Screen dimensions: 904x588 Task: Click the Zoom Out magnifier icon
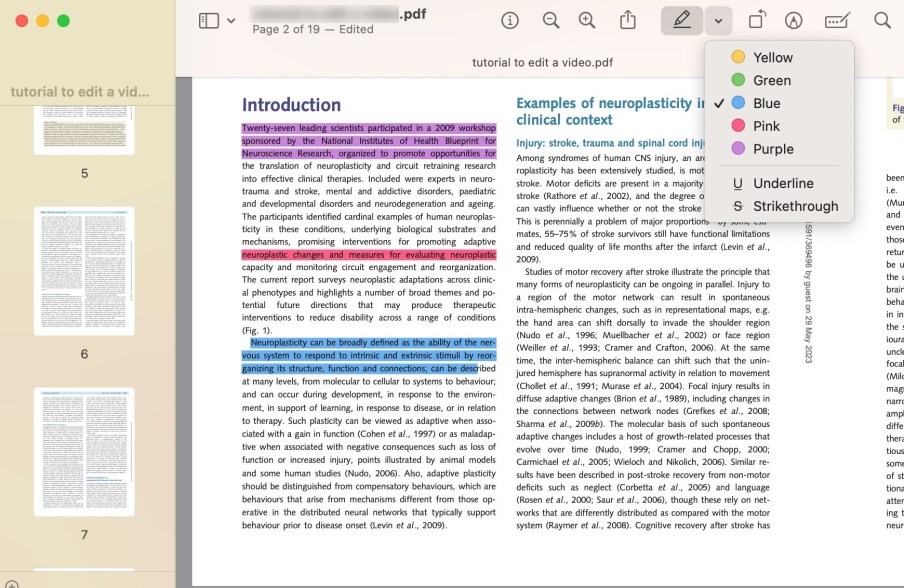[x=551, y=20]
